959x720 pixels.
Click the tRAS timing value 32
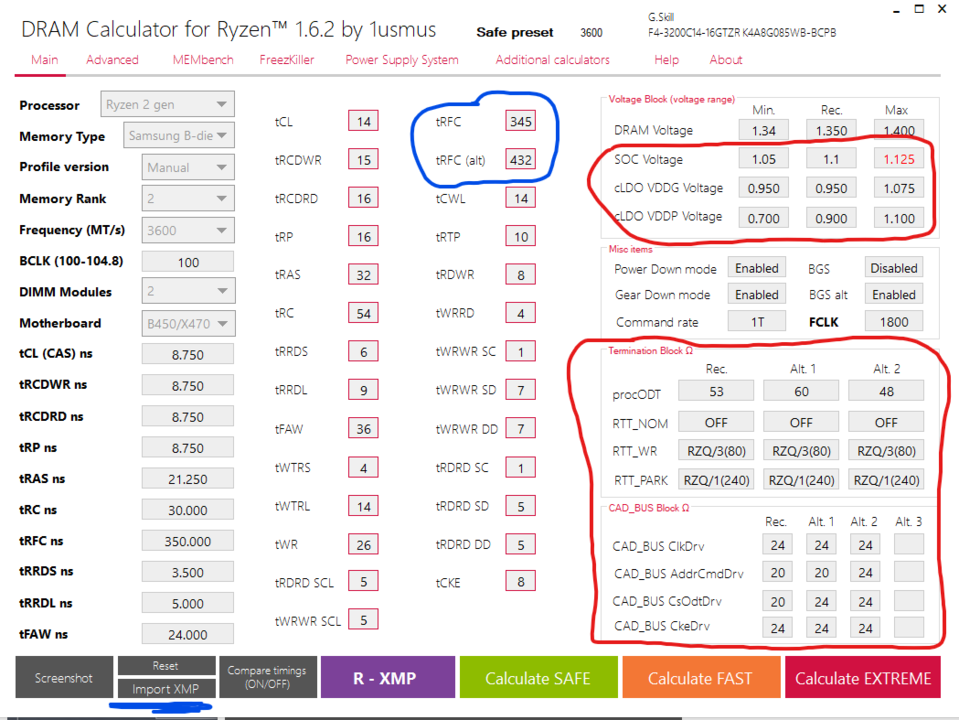[364, 275]
